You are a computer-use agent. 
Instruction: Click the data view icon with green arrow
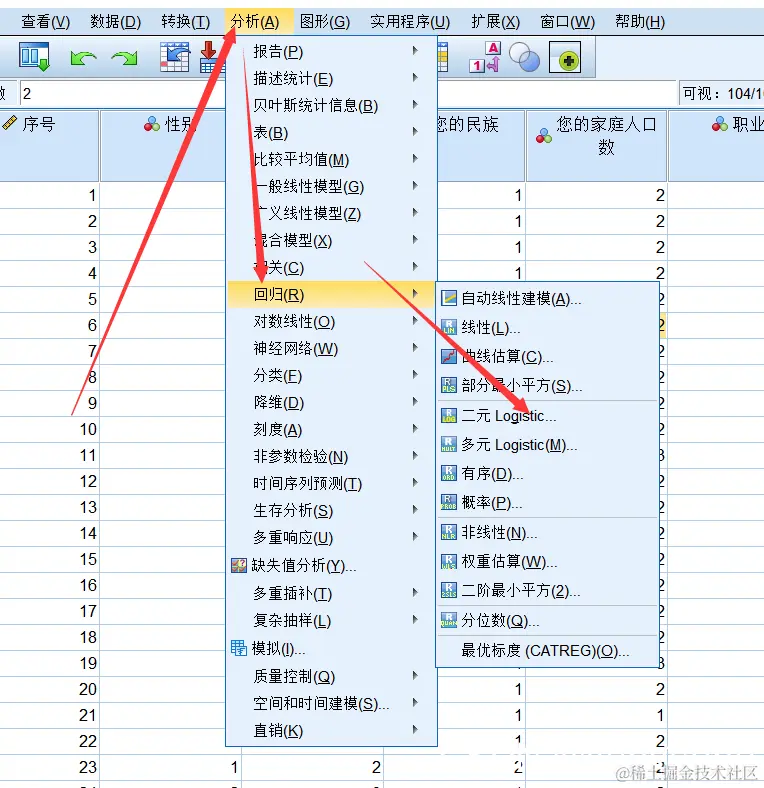click(34, 57)
